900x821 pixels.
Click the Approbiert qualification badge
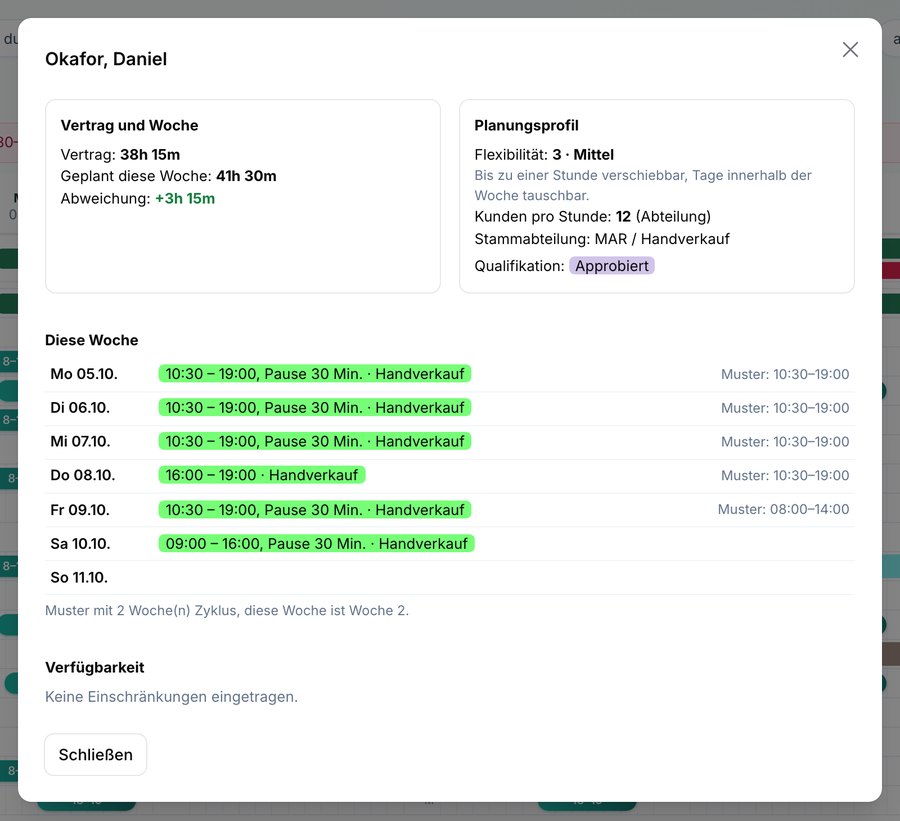click(x=612, y=266)
